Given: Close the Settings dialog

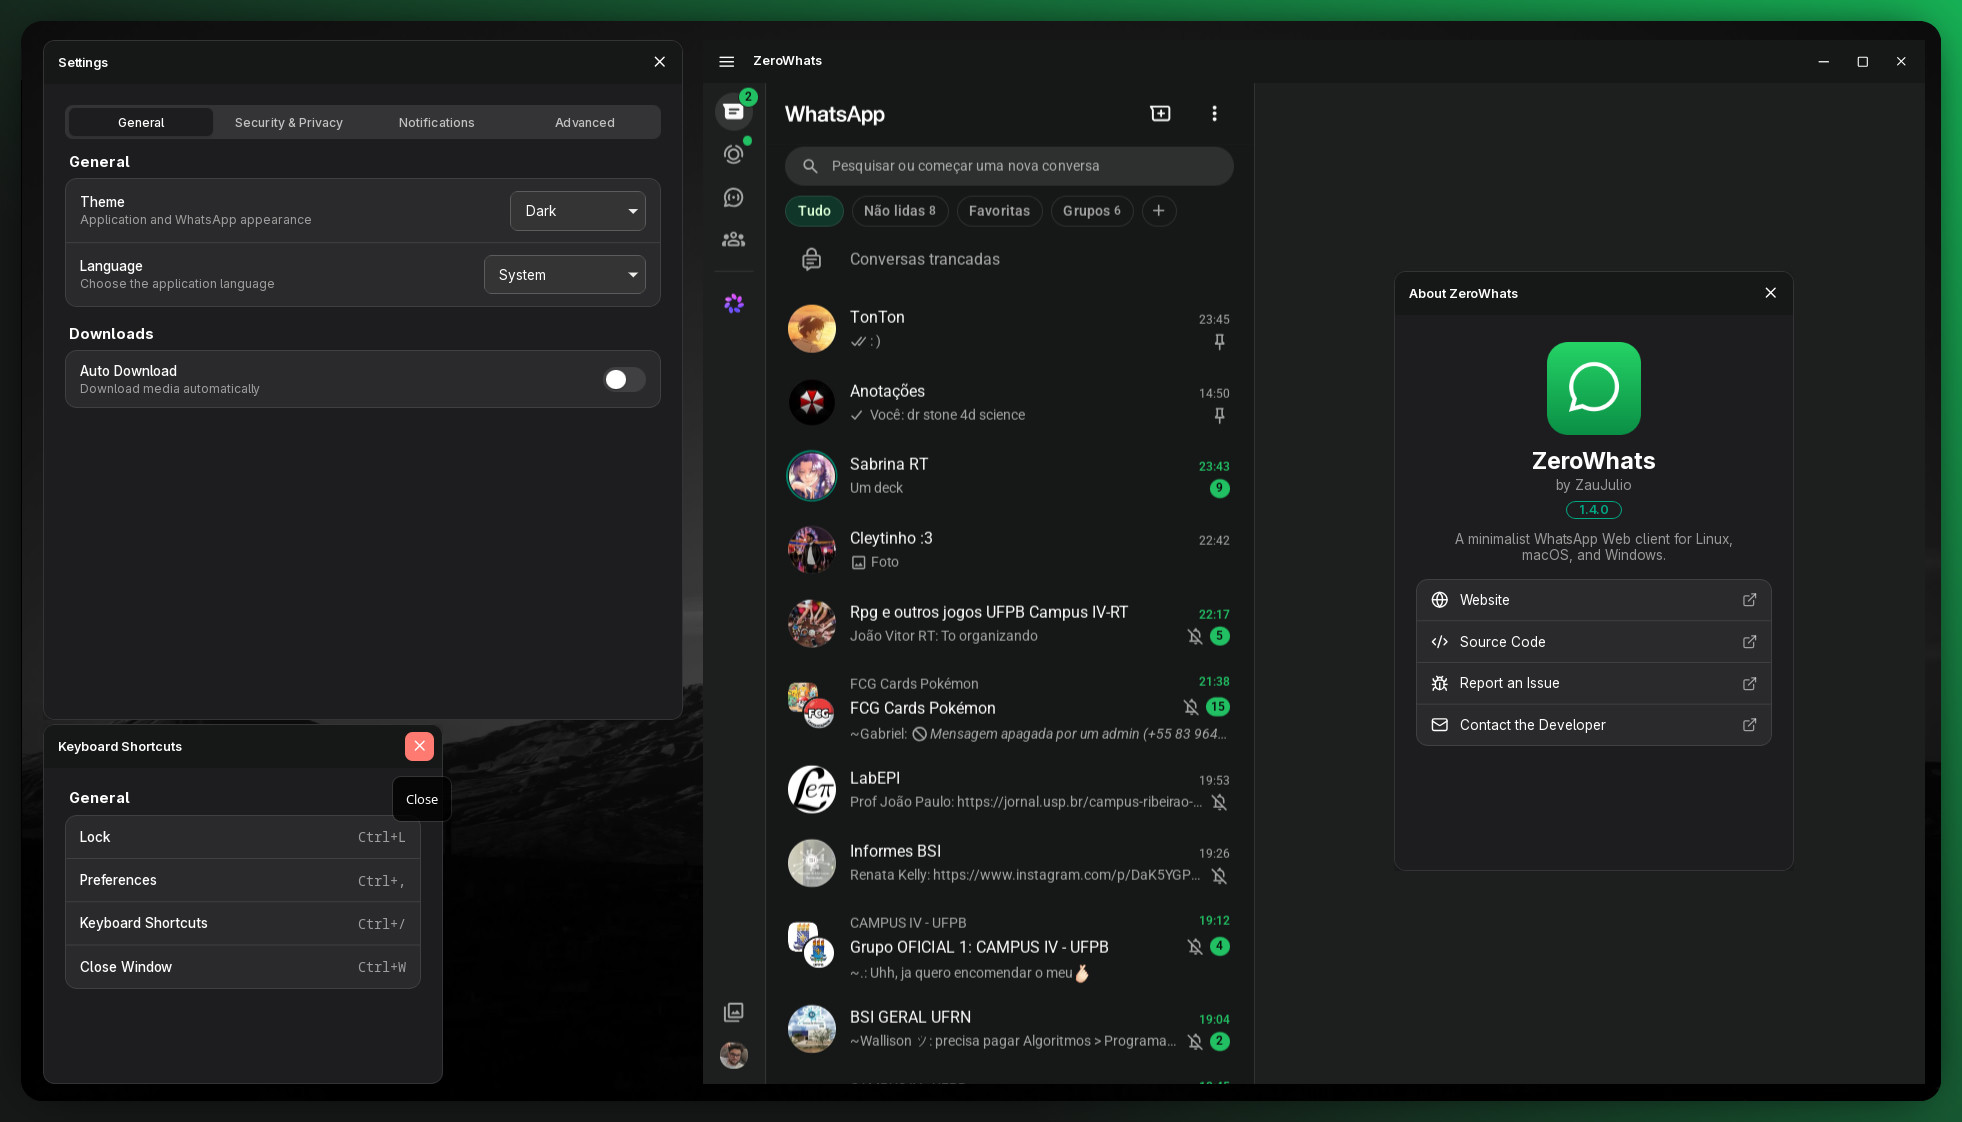Looking at the screenshot, I should click(x=659, y=62).
